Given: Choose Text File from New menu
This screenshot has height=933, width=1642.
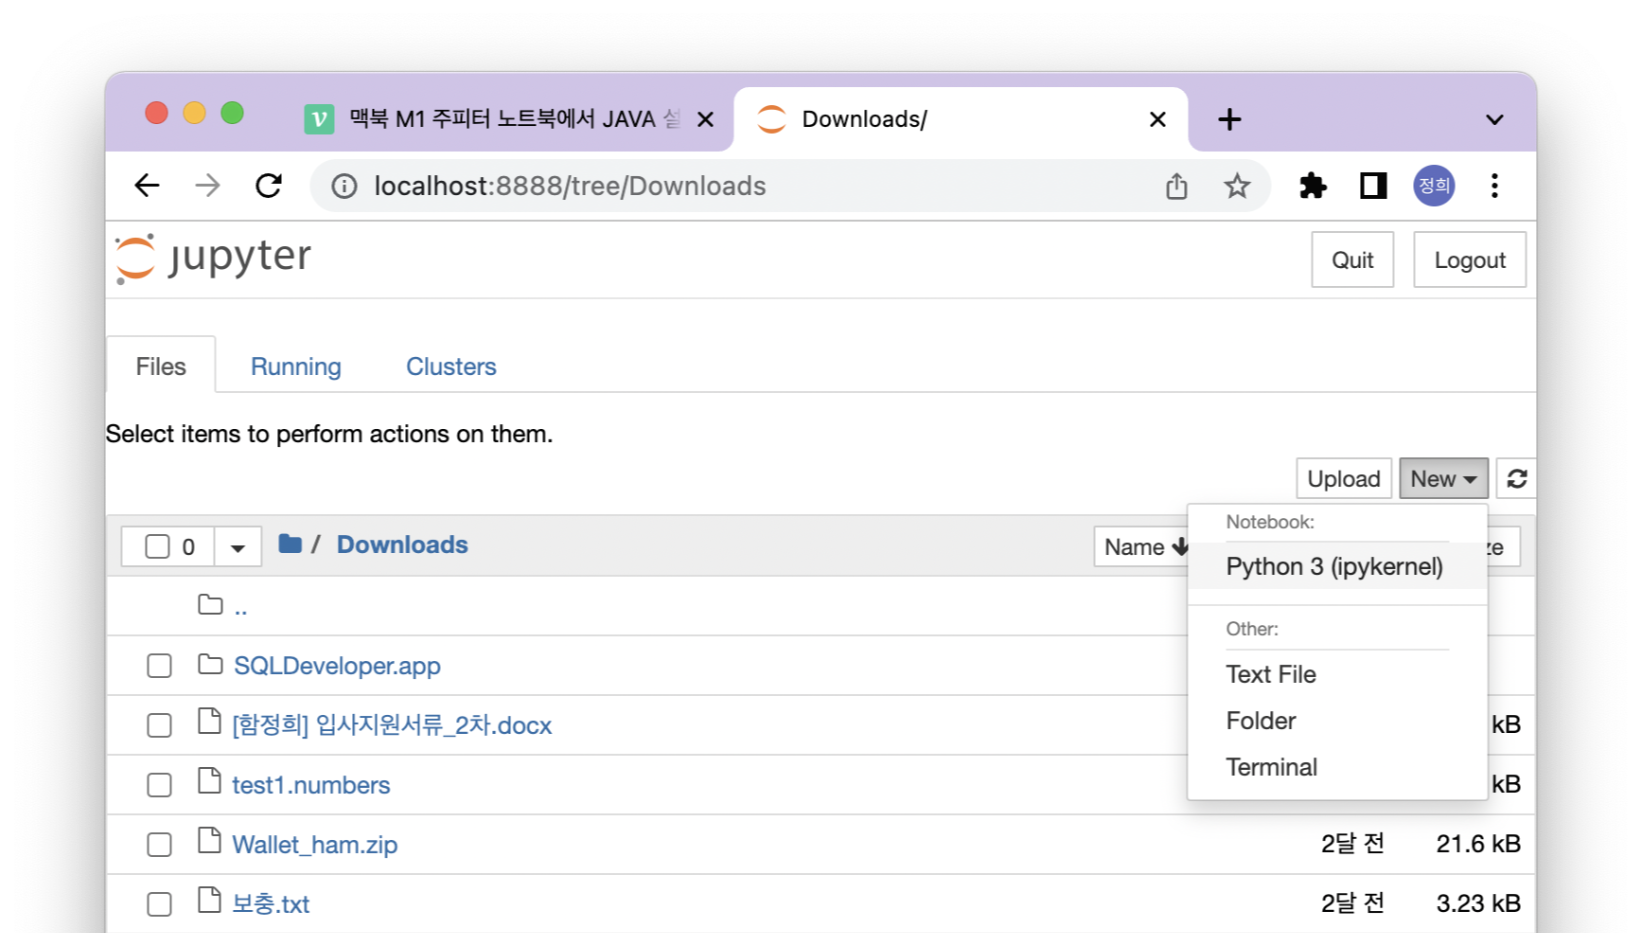Looking at the screenshot, I should coord(1336,675).
